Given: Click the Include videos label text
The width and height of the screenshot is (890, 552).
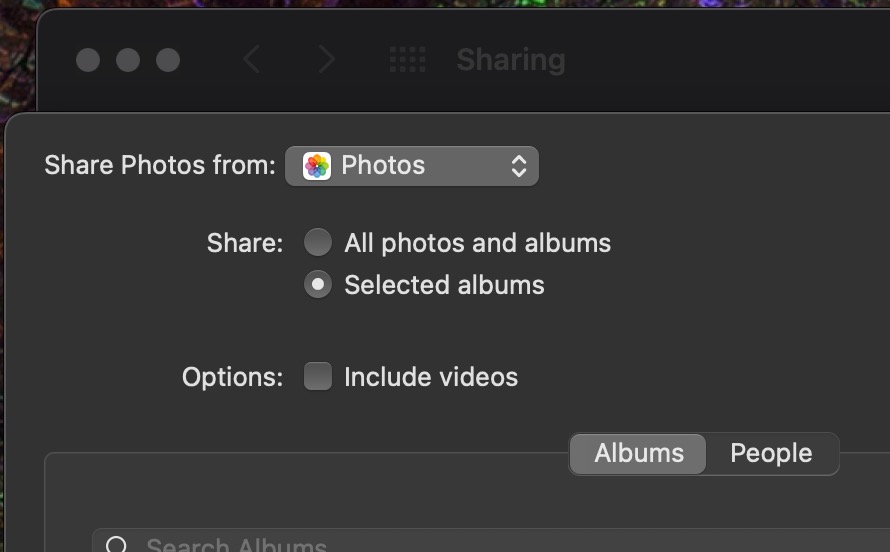Looking at the screenshot, I should (x=431, y=377).
